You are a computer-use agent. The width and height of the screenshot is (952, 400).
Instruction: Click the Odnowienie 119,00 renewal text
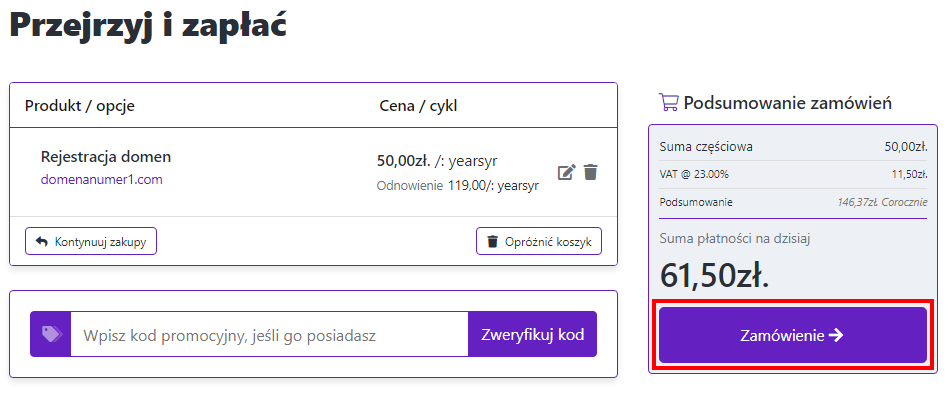point(457,185)
